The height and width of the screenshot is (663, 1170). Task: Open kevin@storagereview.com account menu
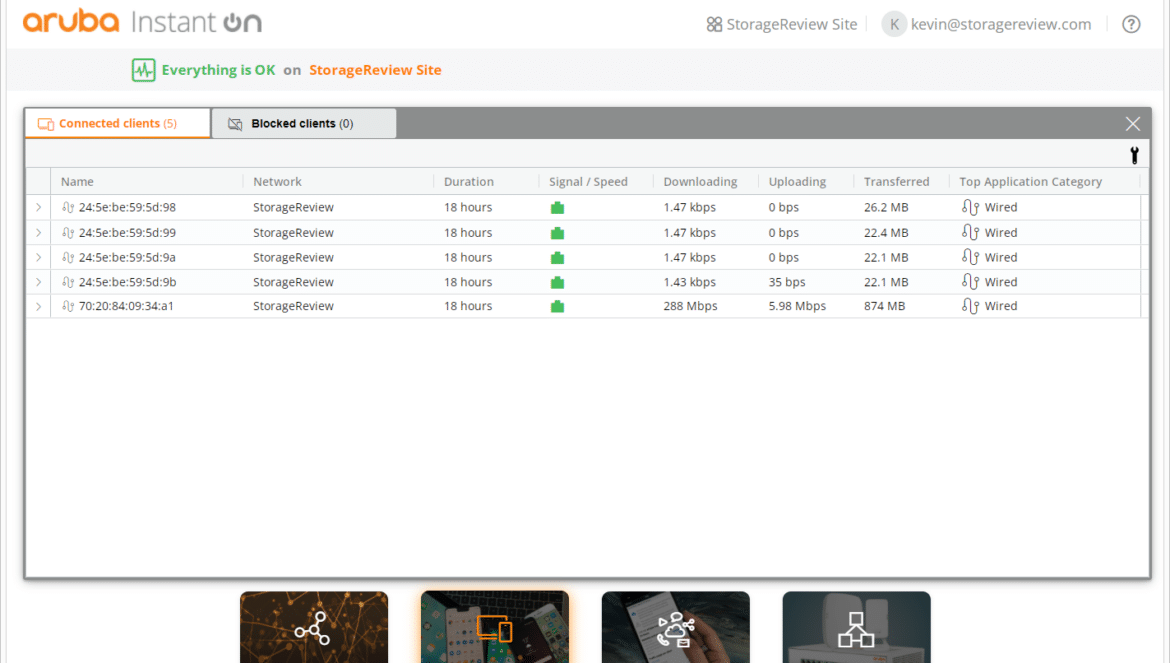[986, 25]
